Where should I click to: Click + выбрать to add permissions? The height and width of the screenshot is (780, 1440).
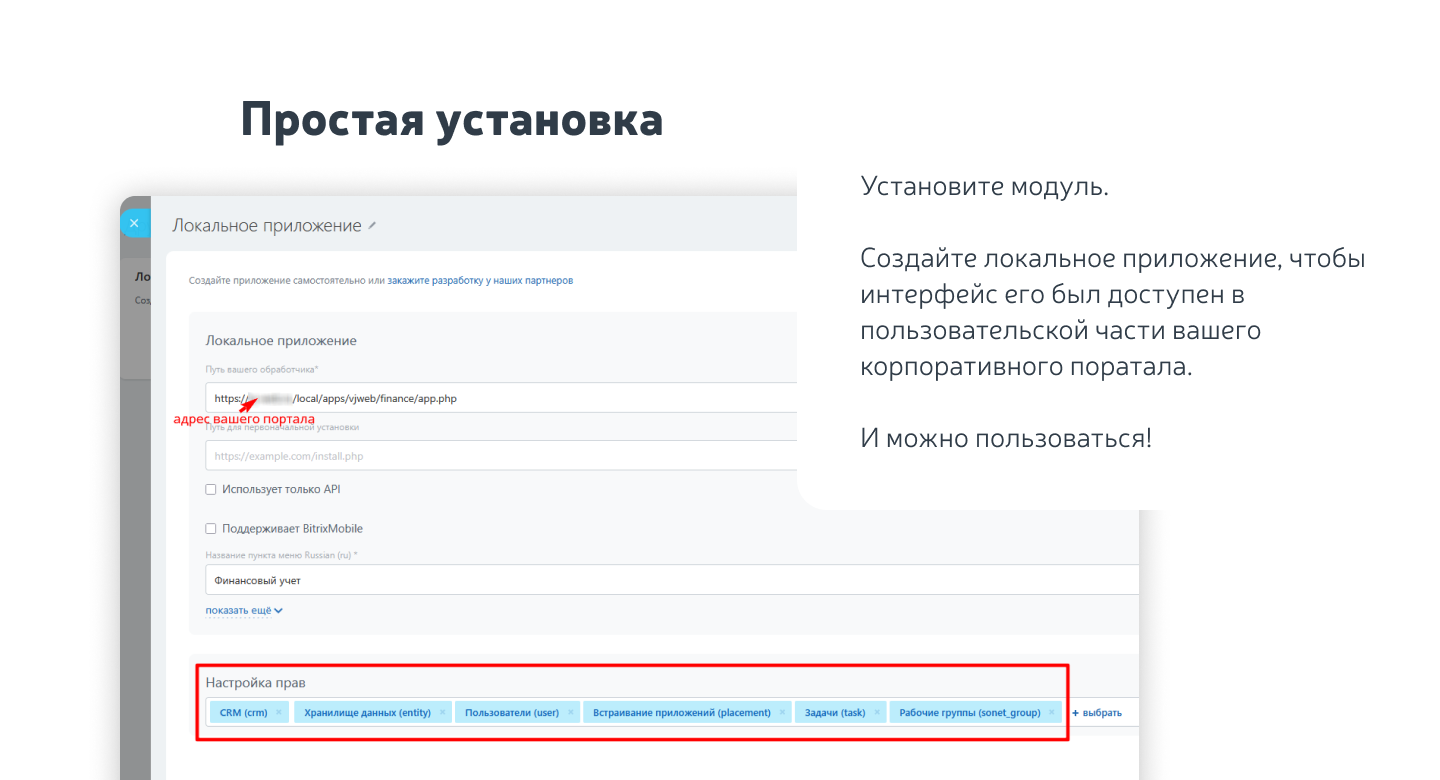[1097, 713]
